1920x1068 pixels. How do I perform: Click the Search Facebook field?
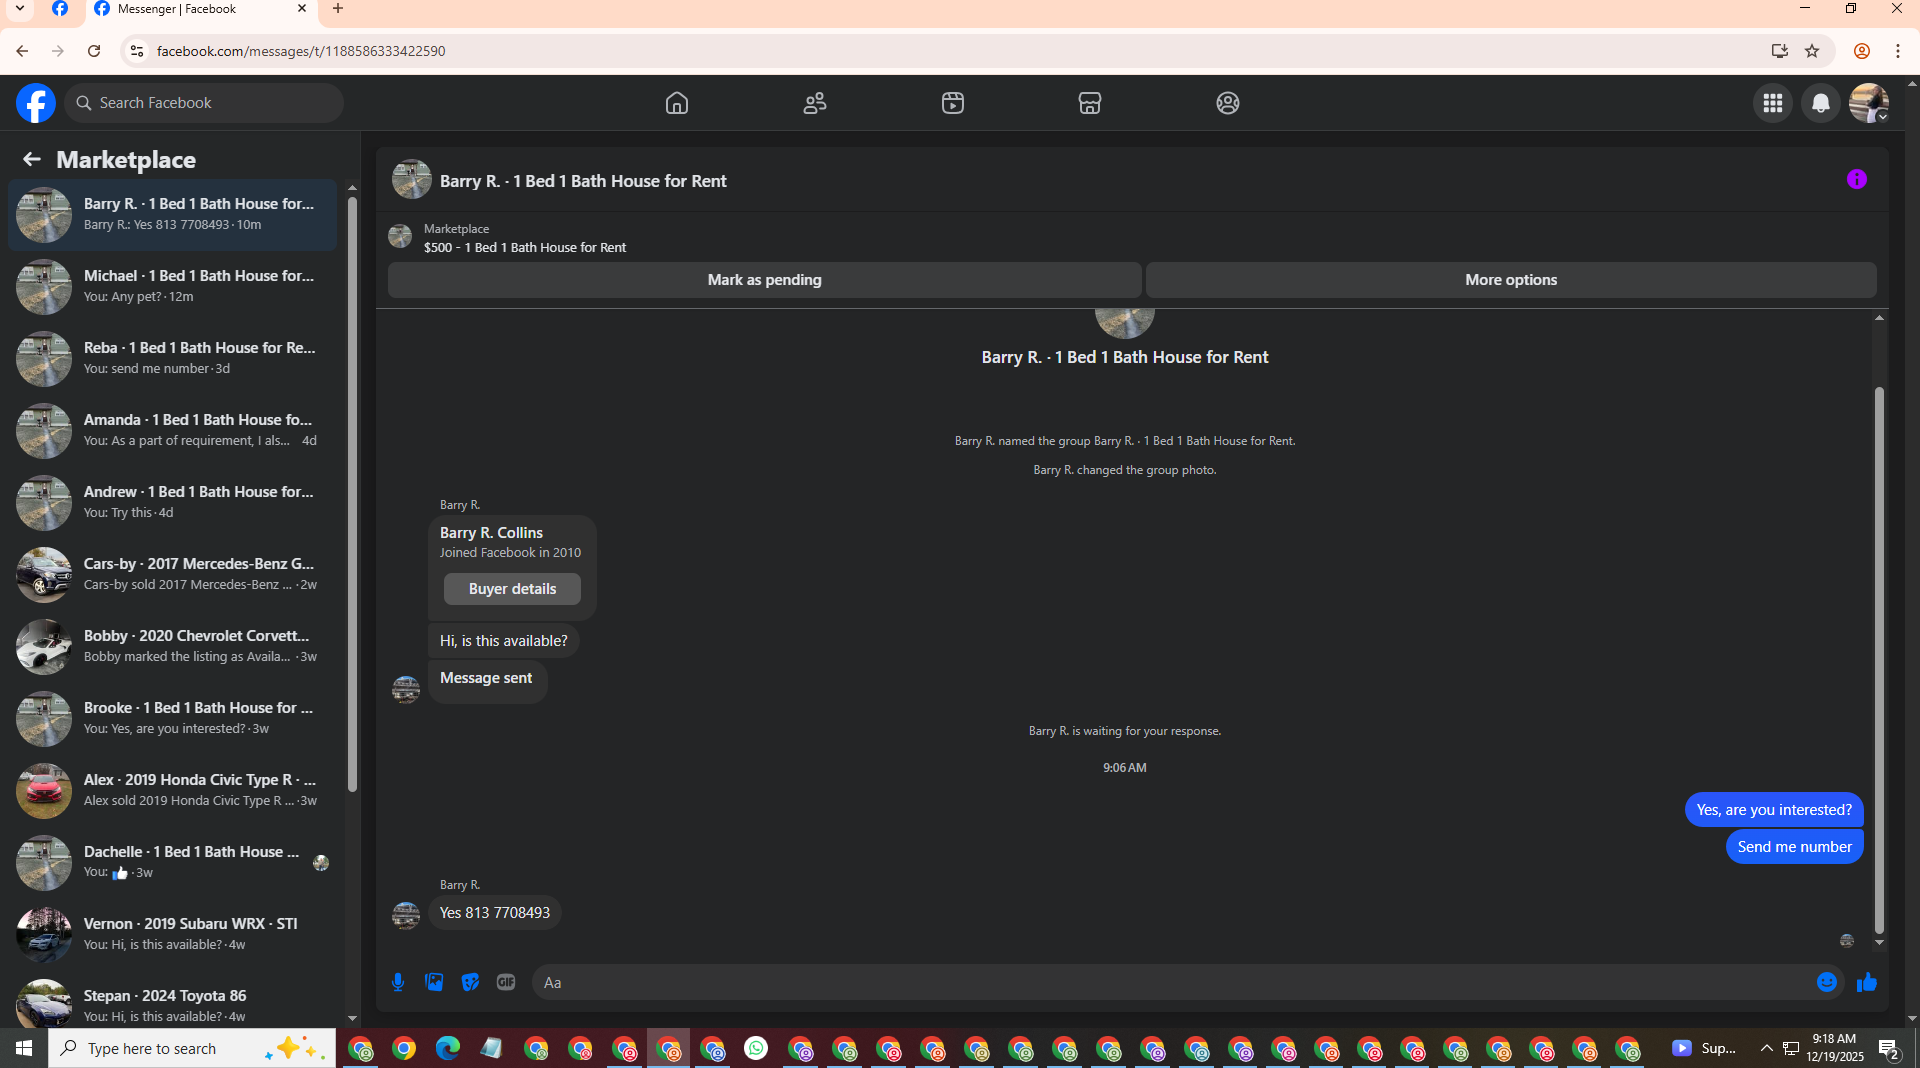coord(205,103)
